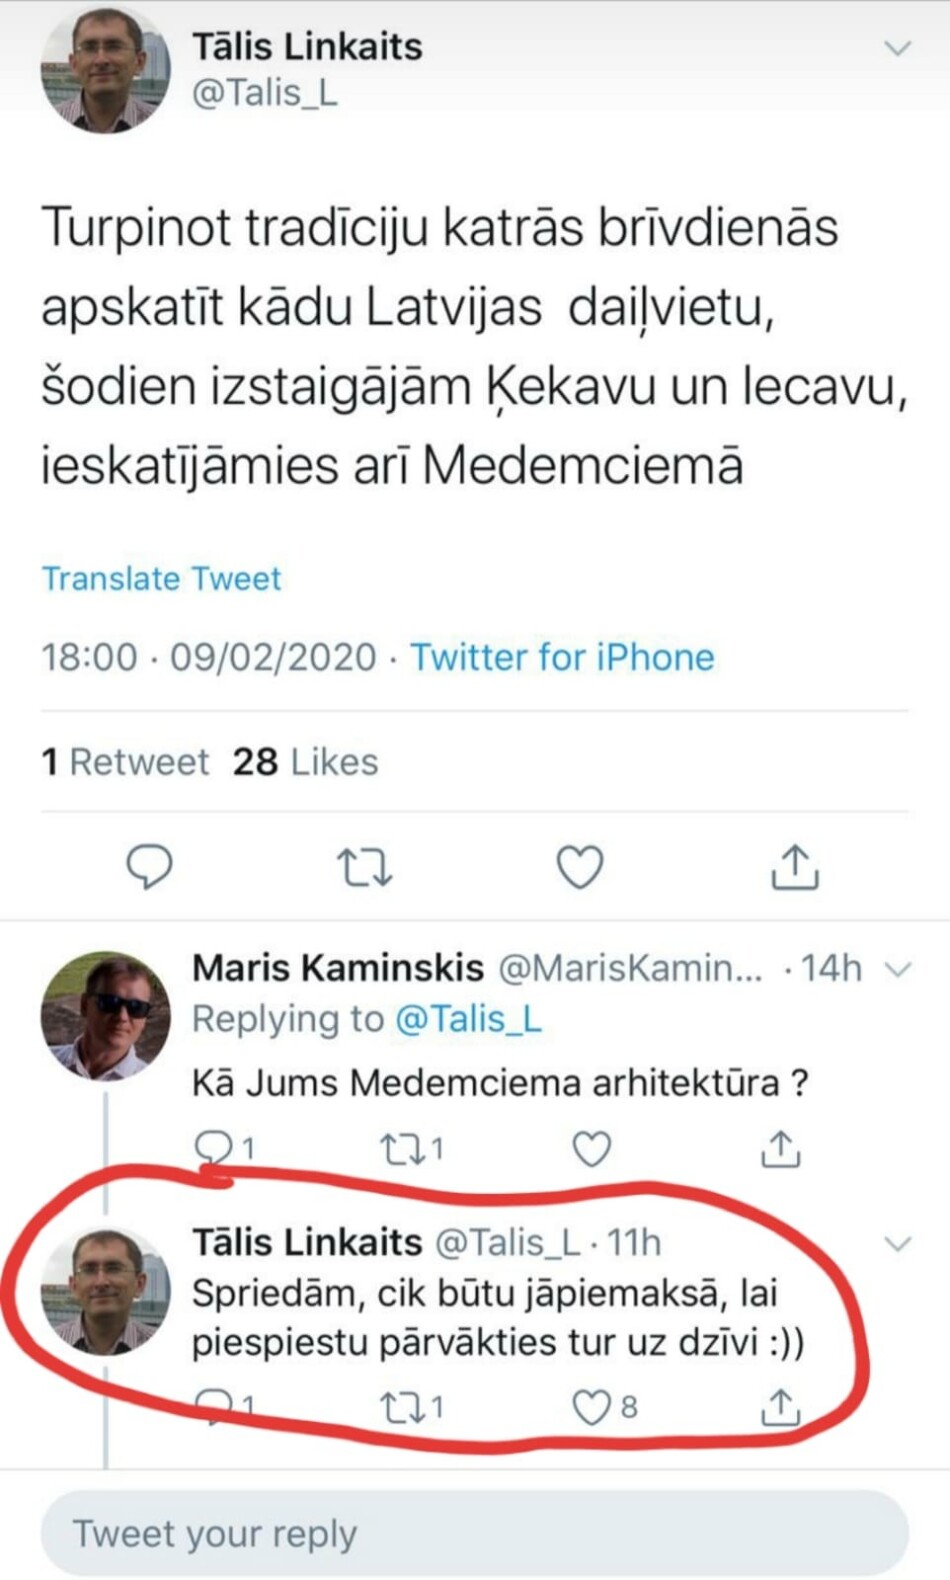Reply to Maris Kaminskis's comment
950x1580 pixels.
click(212, 1147)
